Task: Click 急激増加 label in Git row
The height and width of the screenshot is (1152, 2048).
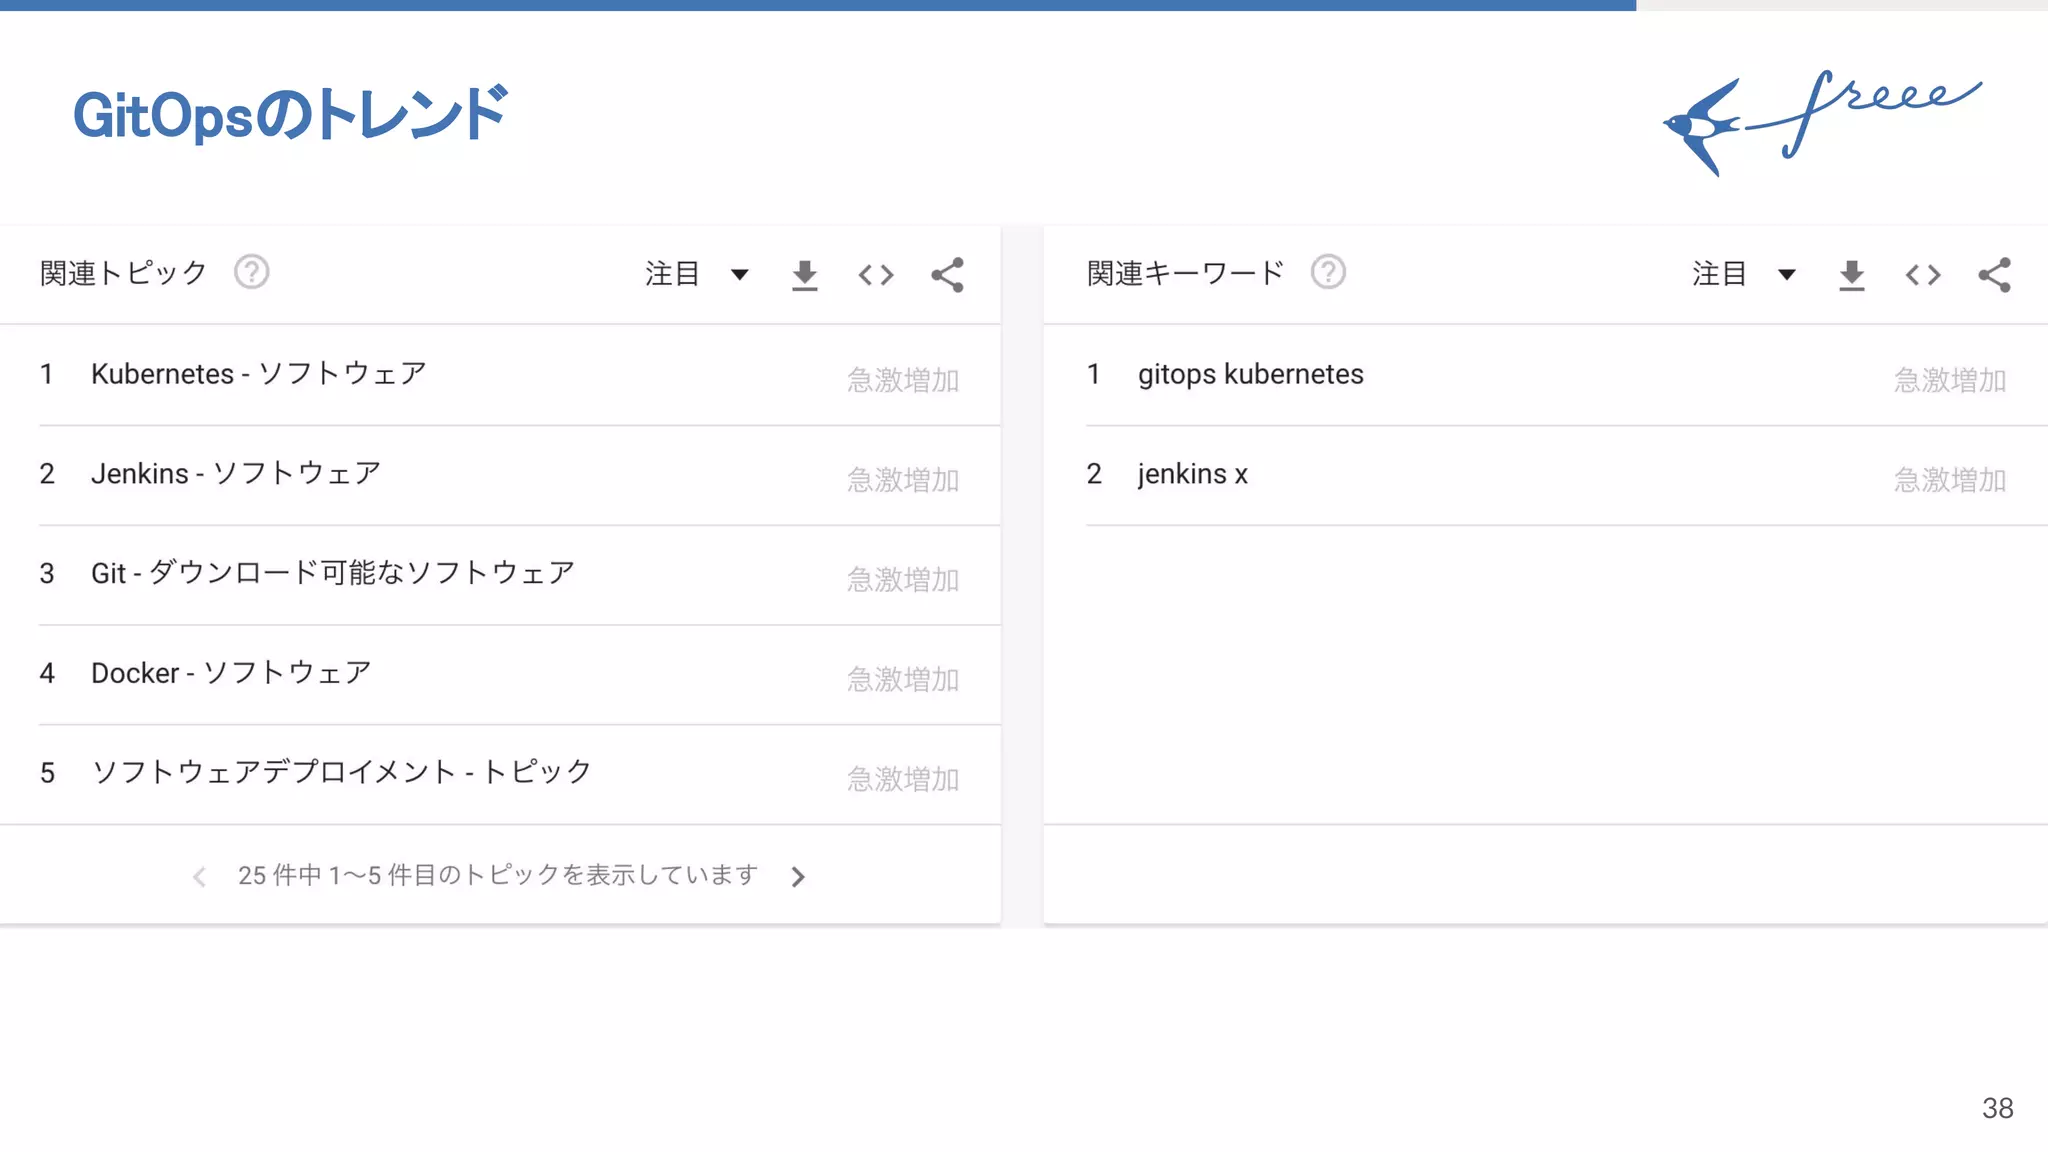Action: click(903, 580)
